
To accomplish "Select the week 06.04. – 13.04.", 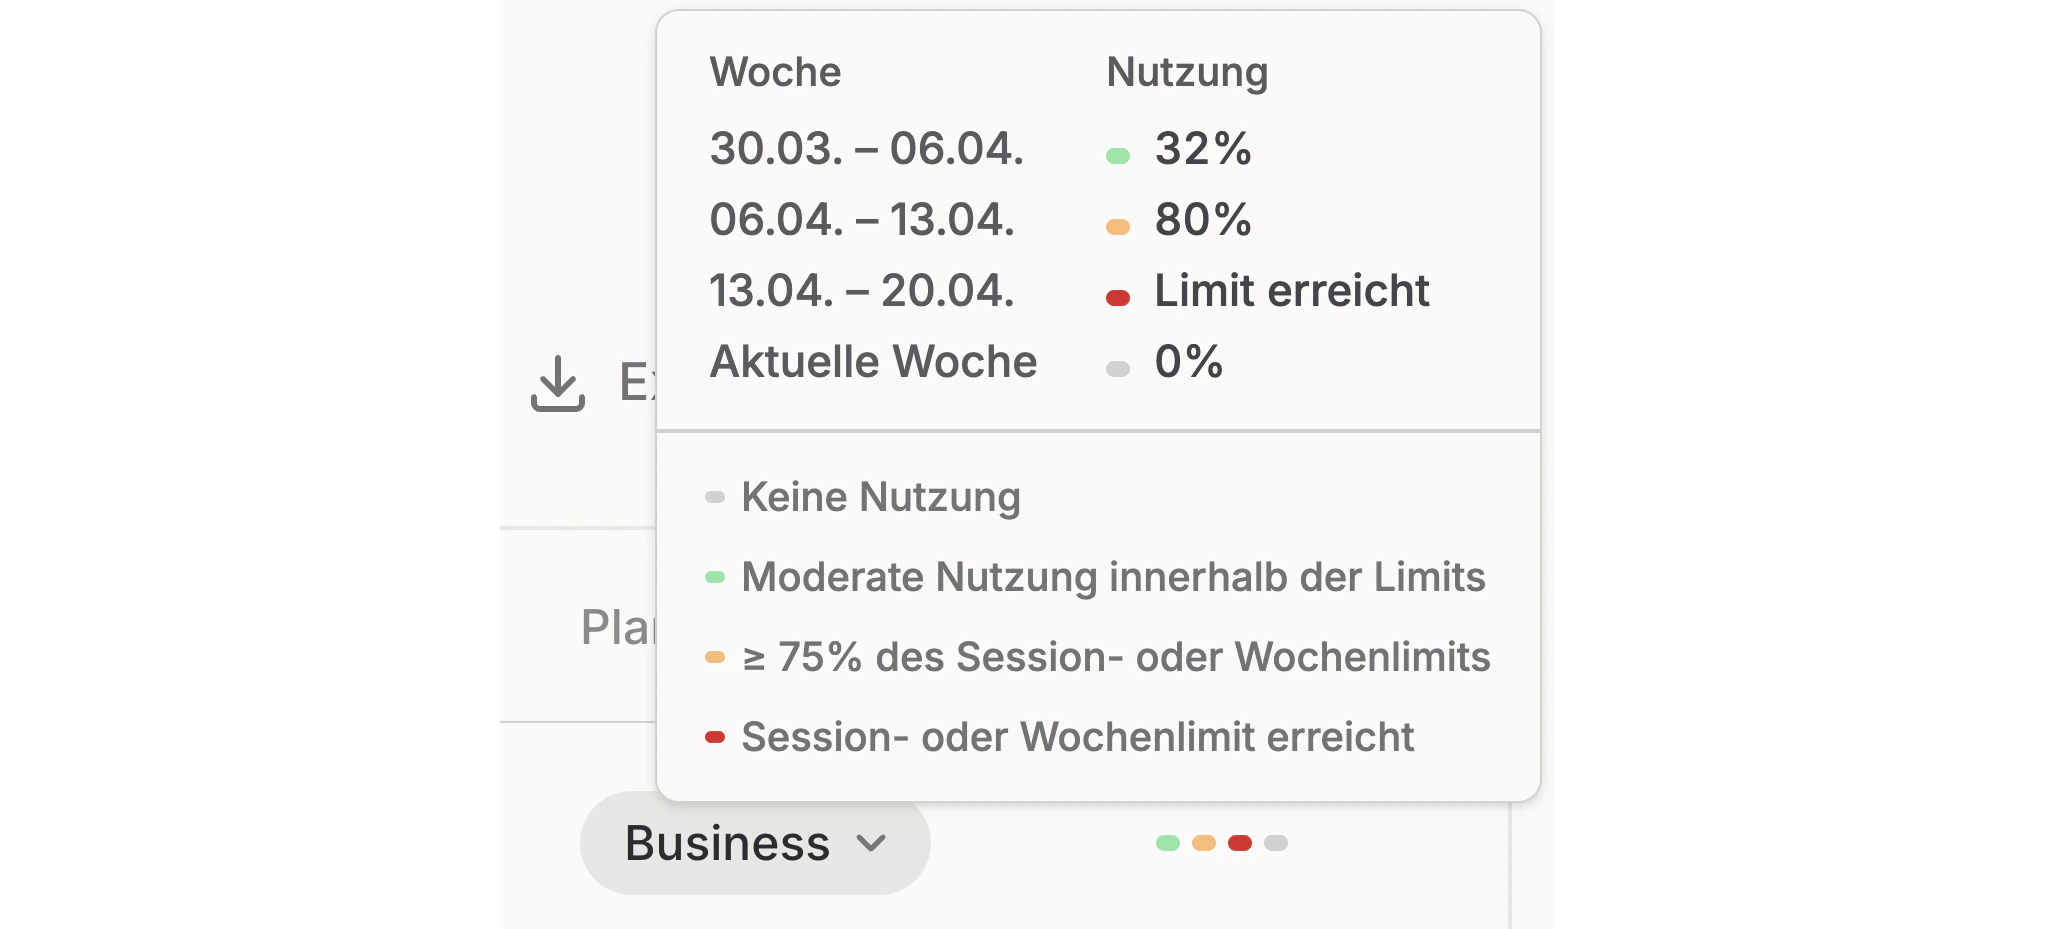I will [861, 222].
